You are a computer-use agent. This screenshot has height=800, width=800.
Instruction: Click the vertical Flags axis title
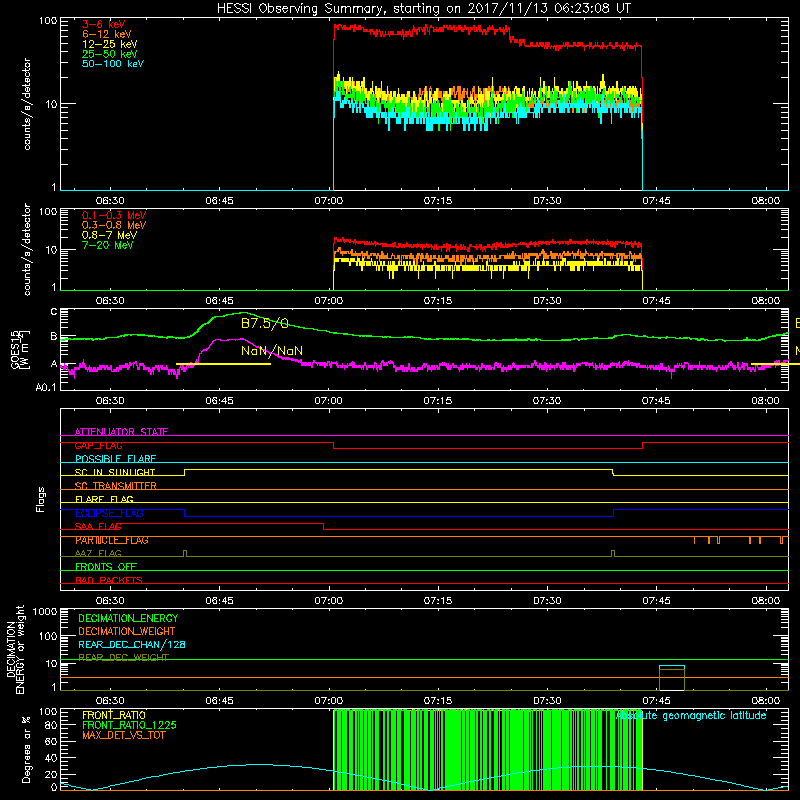pyautogui.click(x=41, y=499)
